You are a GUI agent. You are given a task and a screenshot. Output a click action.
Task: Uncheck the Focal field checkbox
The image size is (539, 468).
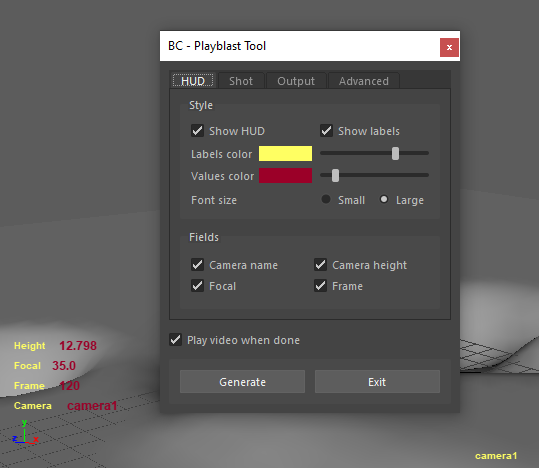(x=197, y=286)
